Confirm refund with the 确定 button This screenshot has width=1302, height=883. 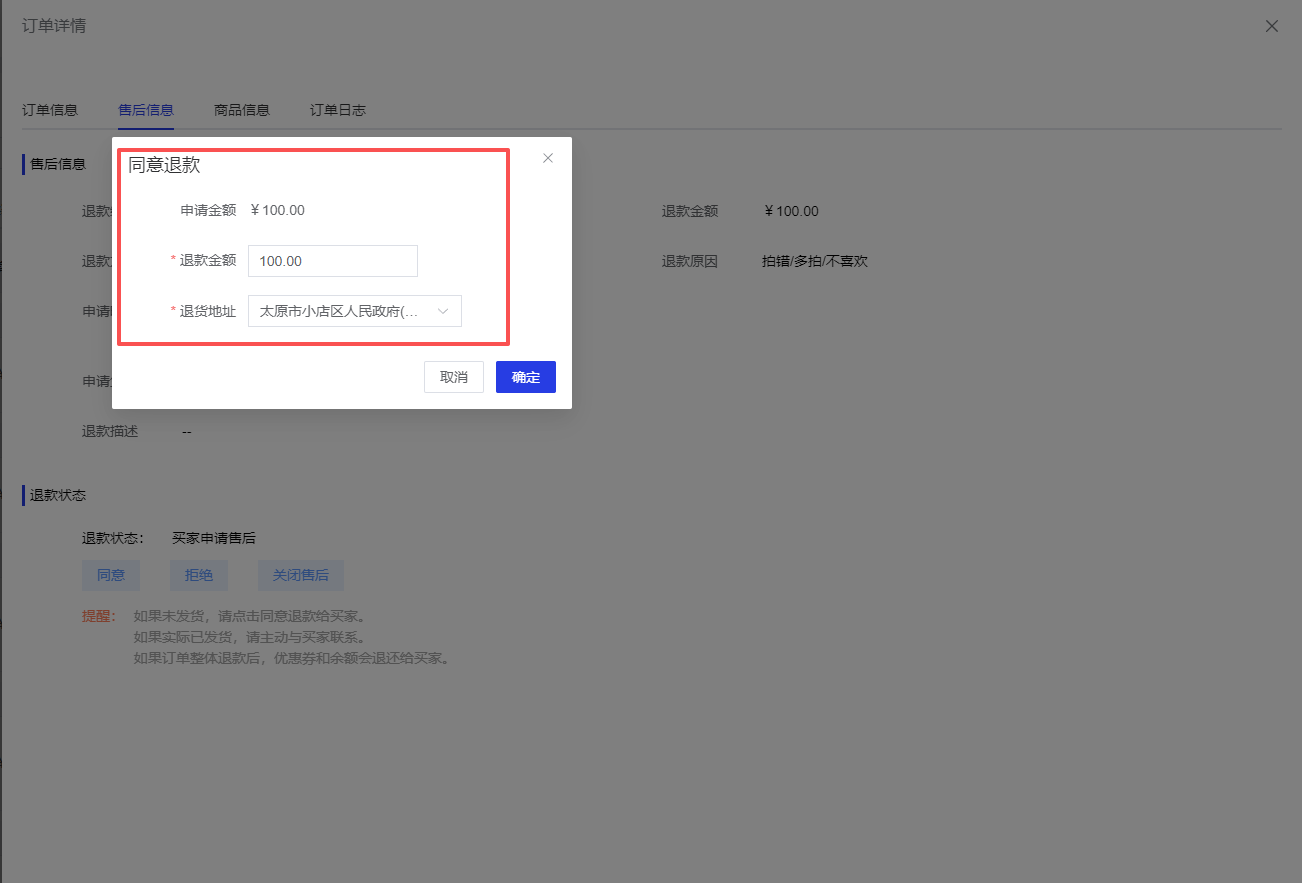coord(525,377)
